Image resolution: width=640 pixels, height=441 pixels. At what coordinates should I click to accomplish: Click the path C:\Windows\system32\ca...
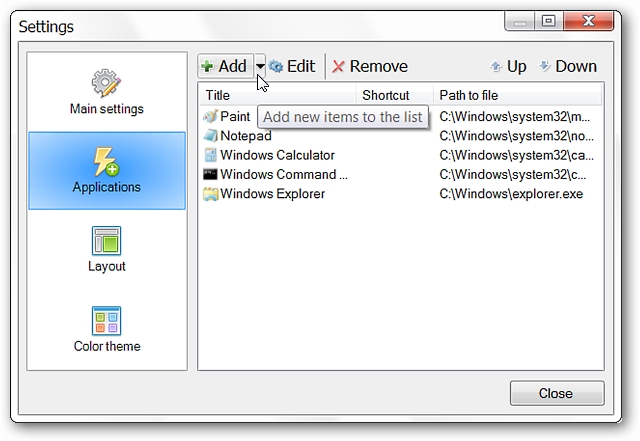(516, 155)
